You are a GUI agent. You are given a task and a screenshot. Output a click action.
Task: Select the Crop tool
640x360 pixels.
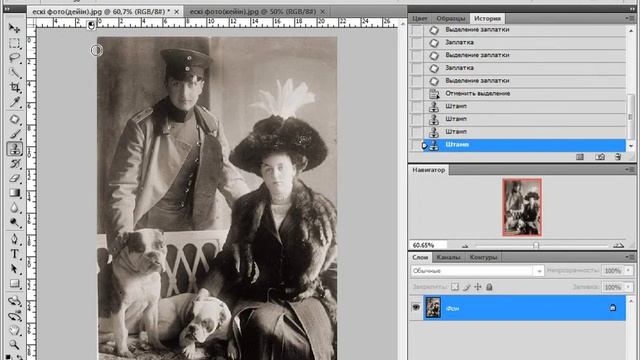point(14,87)
